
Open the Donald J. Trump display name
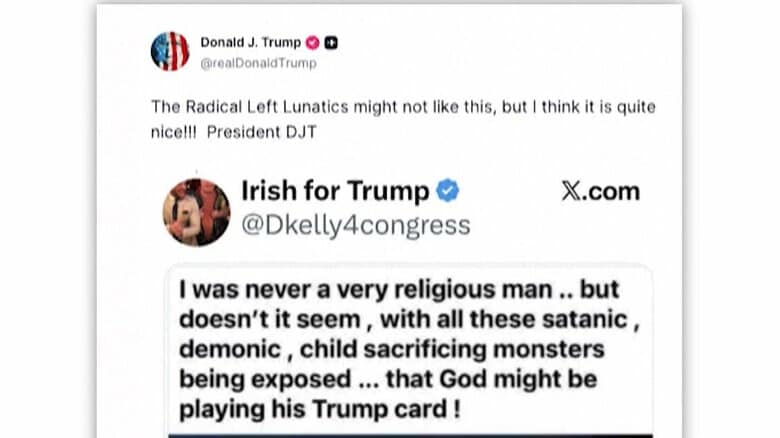[x=250, y=43]
